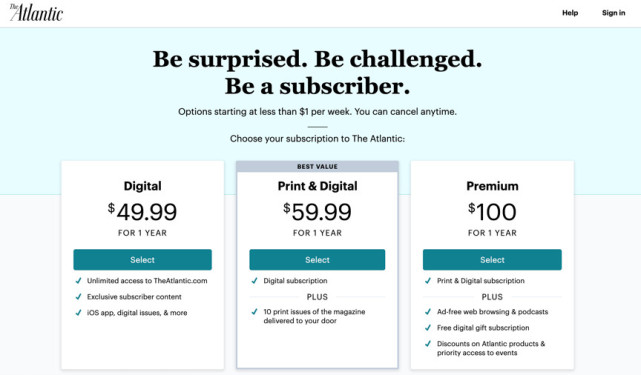Click checkmark beside Free digital gift subscription
Image resolution: width=641 pixels, height=375 pixels.
[x=428, y=328]
